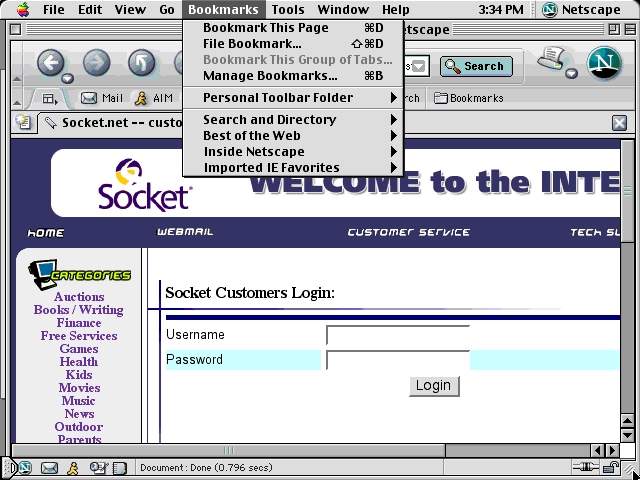The width and height of the screenshot is (640, 480).
Task: Click the Forward navigation button
Action: 96,63
